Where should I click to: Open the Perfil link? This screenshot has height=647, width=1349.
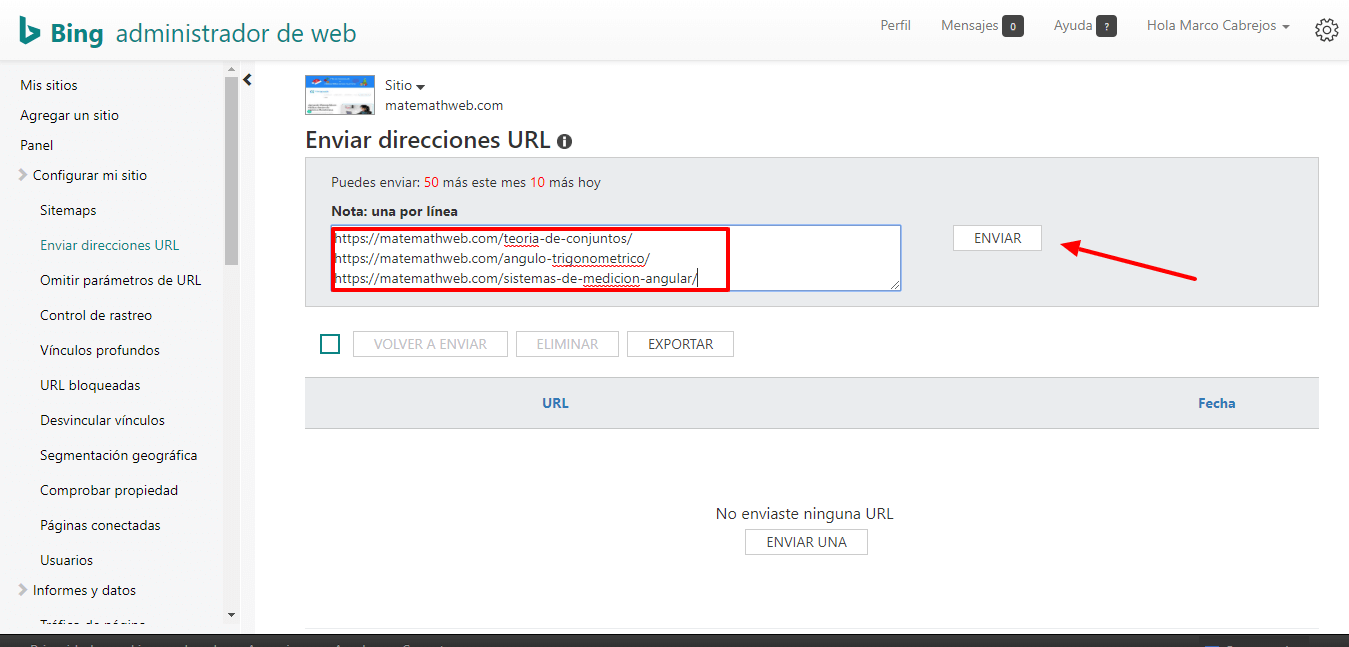tap(895, 26)
